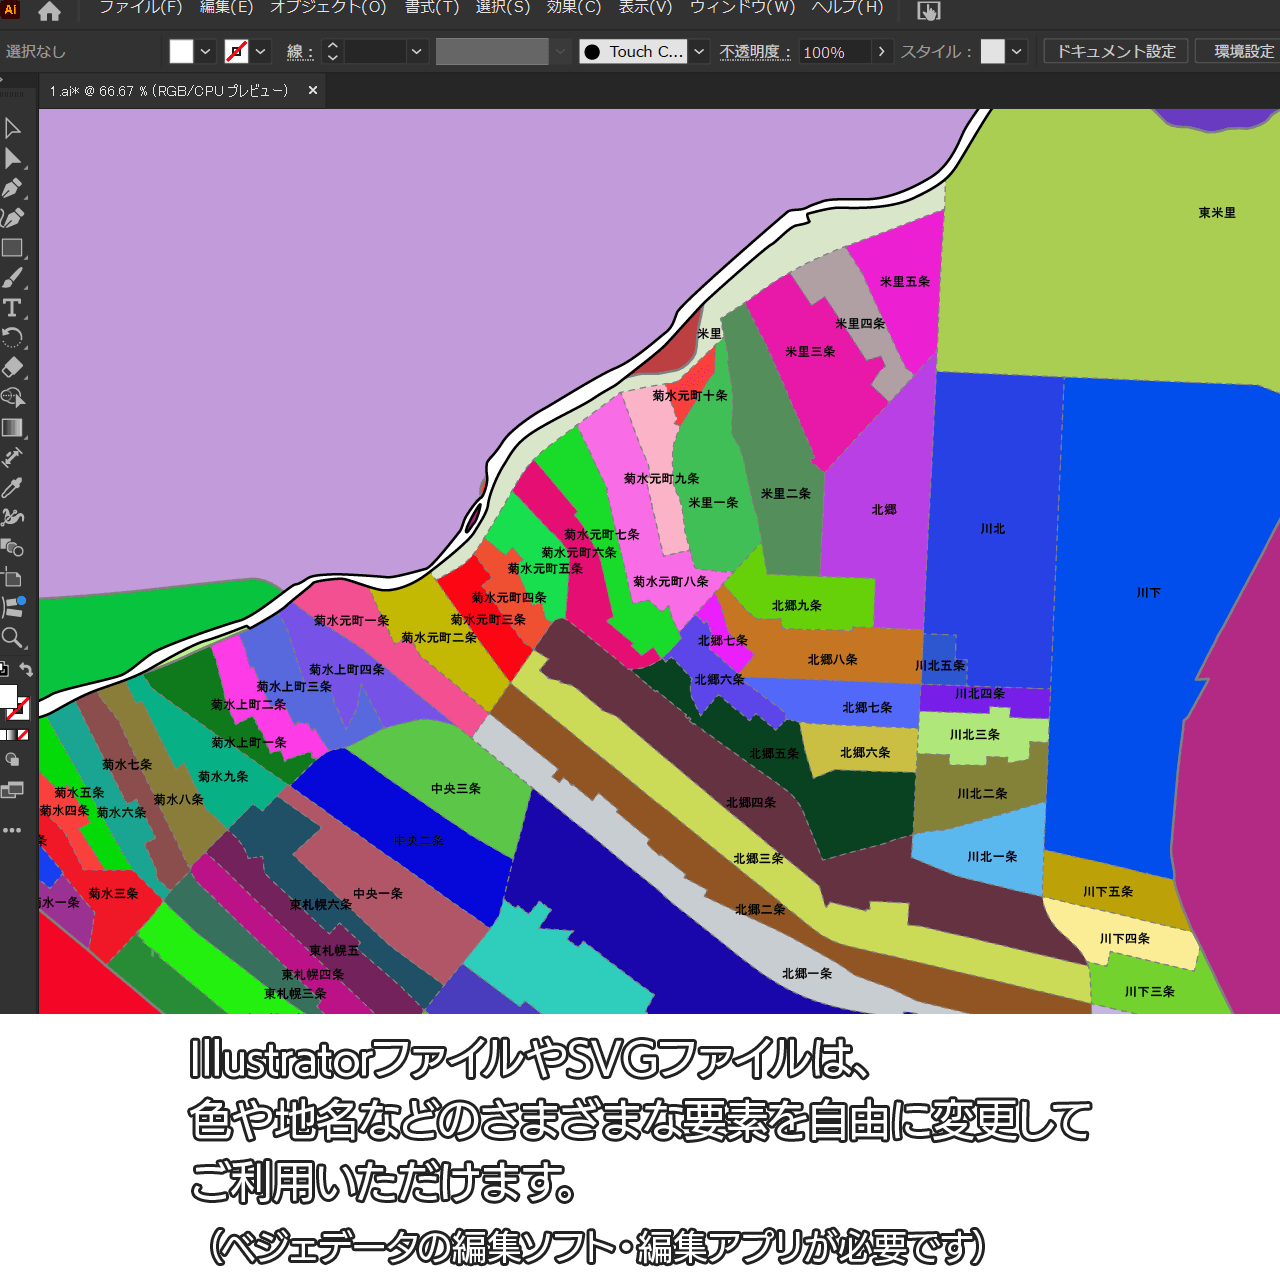Image resolution: width=1280 pixels, height=1280 pixels.
Task: Choose the Eraser tool
Action: tap(12, 367)
